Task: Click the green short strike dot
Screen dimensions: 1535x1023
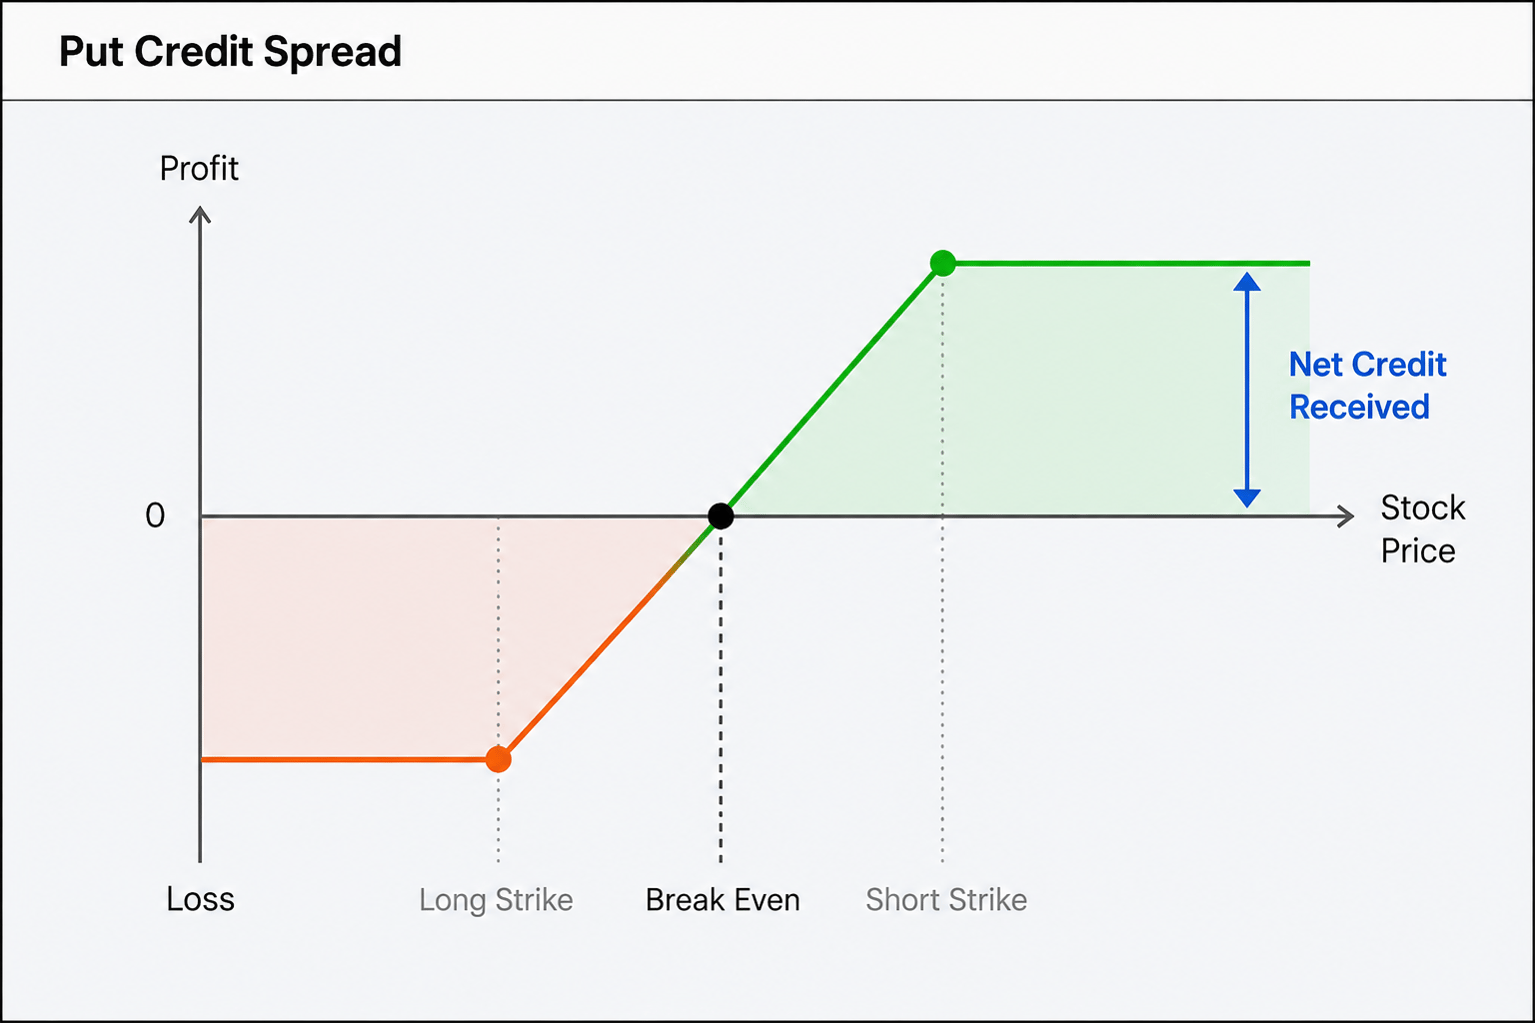Action: 942,263
